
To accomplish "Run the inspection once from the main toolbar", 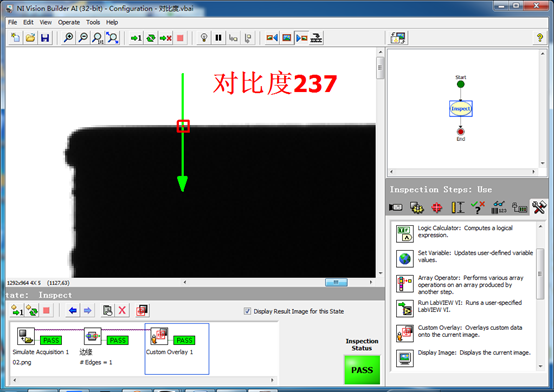I will pyautogui.click(x=136, y=38).
